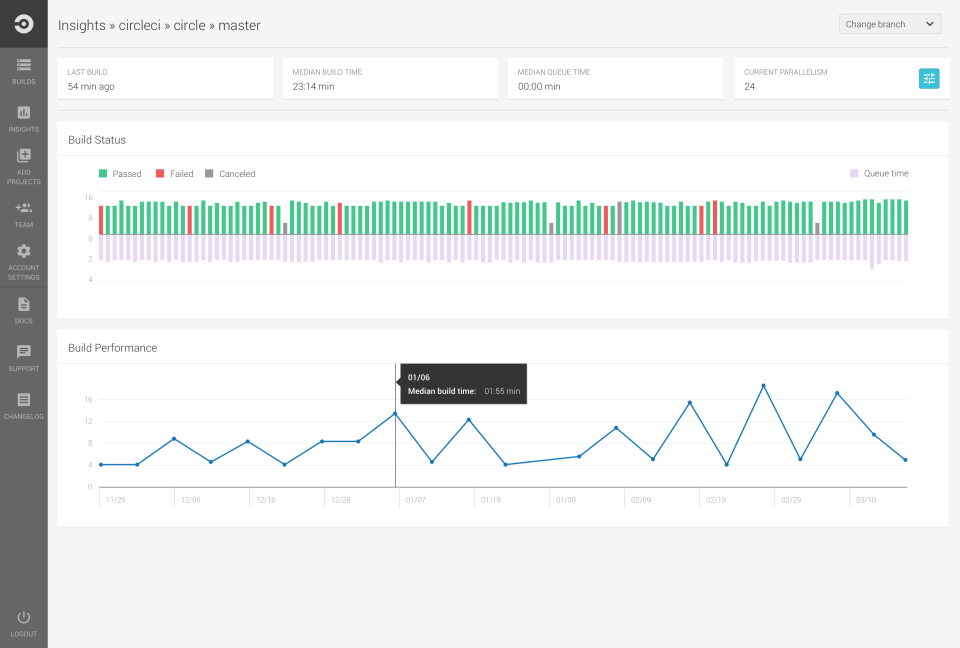Click the Logout button at bottom
Viewport: 960px width, 648px height.
pyautogui.click(x=23, y=622)
